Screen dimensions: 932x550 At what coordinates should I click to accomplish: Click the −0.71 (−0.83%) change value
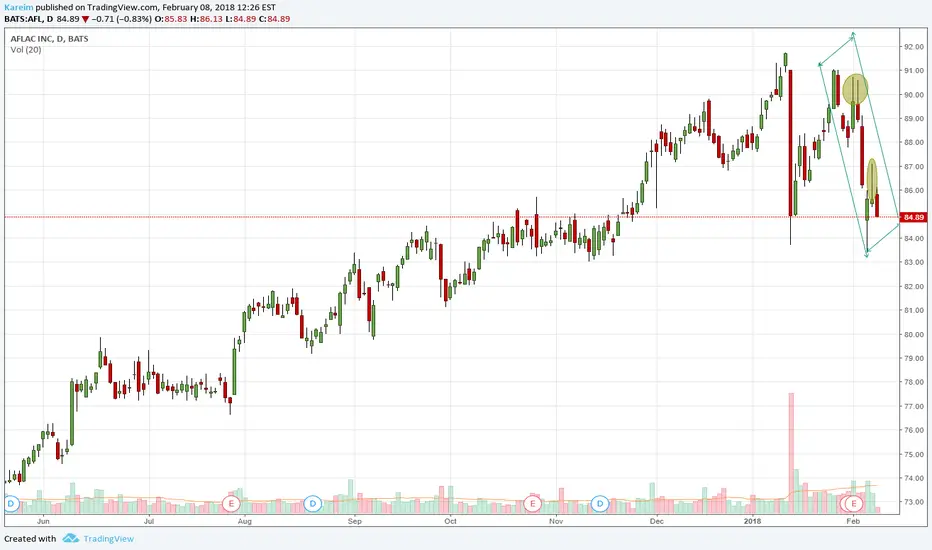(122, 19)
